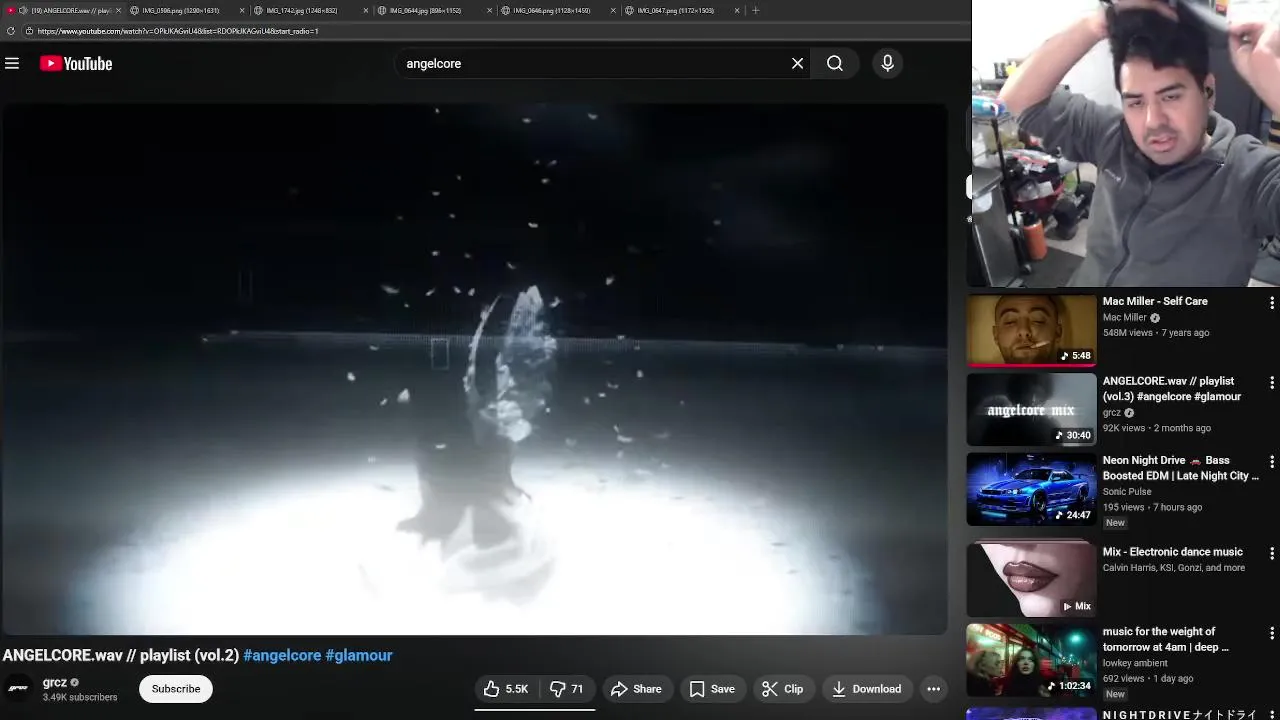
Task: Start voice search with the microphone
Action: tap(887, 63)
